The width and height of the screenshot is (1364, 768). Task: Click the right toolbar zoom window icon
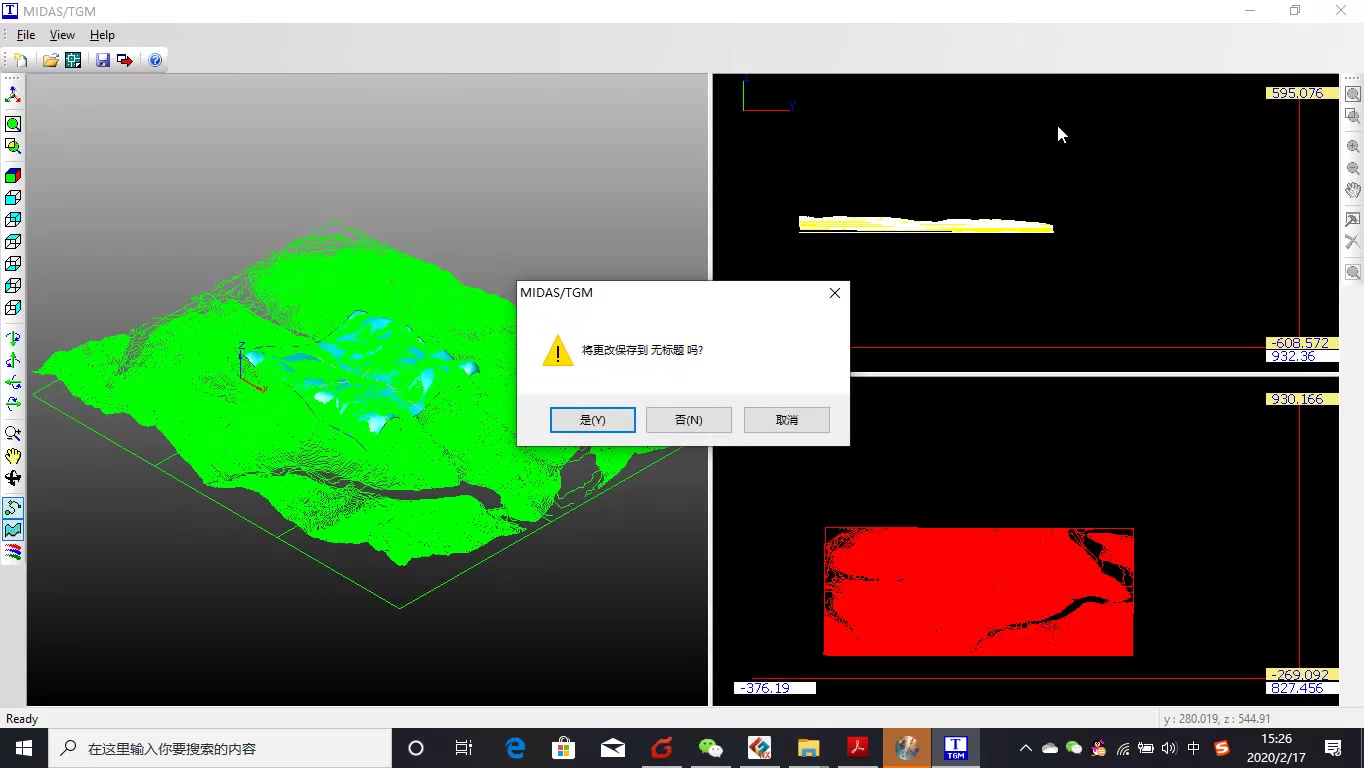(x=1353, y=116)
